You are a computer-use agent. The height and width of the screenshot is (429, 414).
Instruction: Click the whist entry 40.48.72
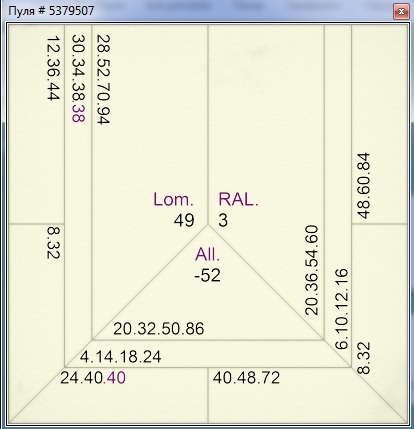[x=246, y=378]
